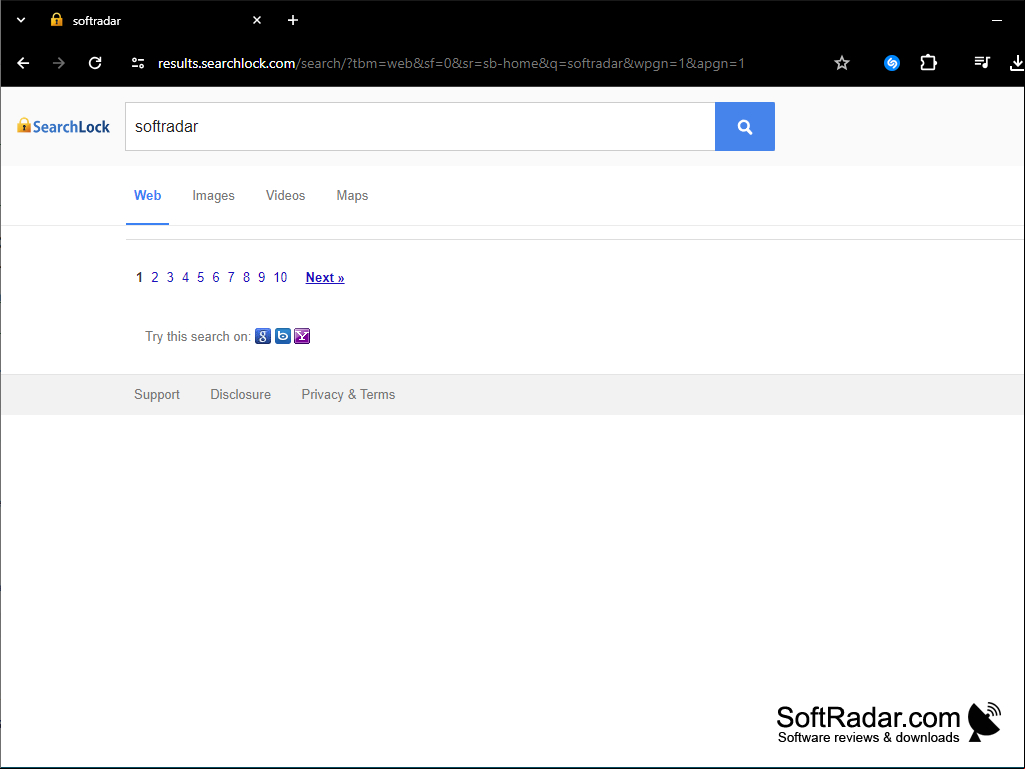Screen dimensions: 1025x769
Task: Select the softradar browser tab
Action: click(x=157, y=20)
